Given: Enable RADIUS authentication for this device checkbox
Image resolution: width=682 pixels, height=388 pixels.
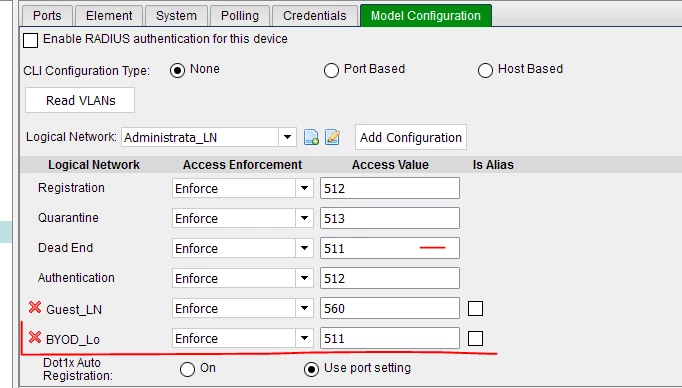Looking at the screenshot, I should [x=30, y=40].
